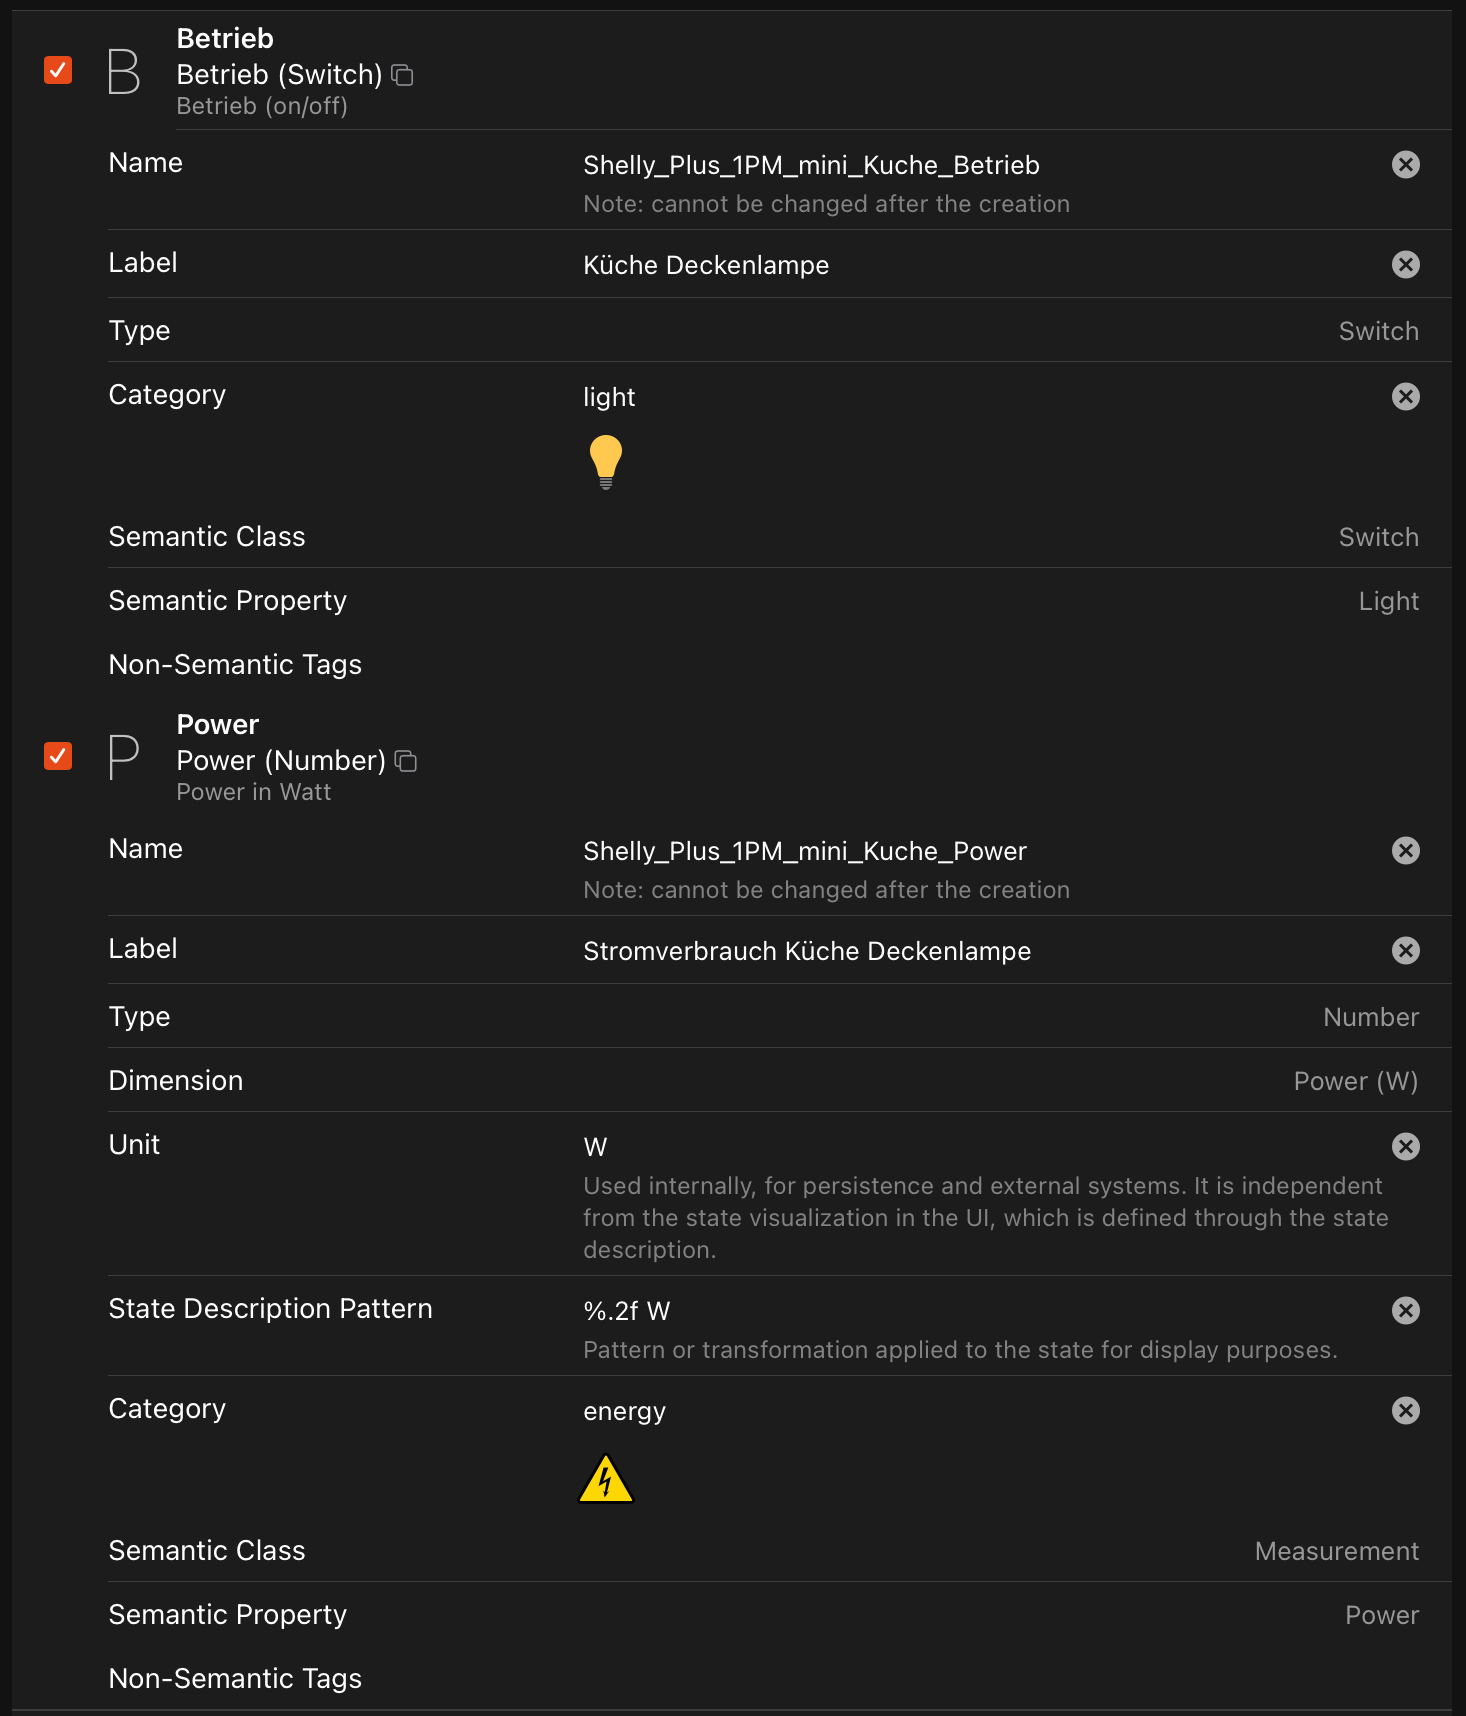1466x1716 pixels.
Task: Clear the Shelly_Plus_1PM_mini_Kuche_Betrieb name field
Action: [x=1405, y=165]
